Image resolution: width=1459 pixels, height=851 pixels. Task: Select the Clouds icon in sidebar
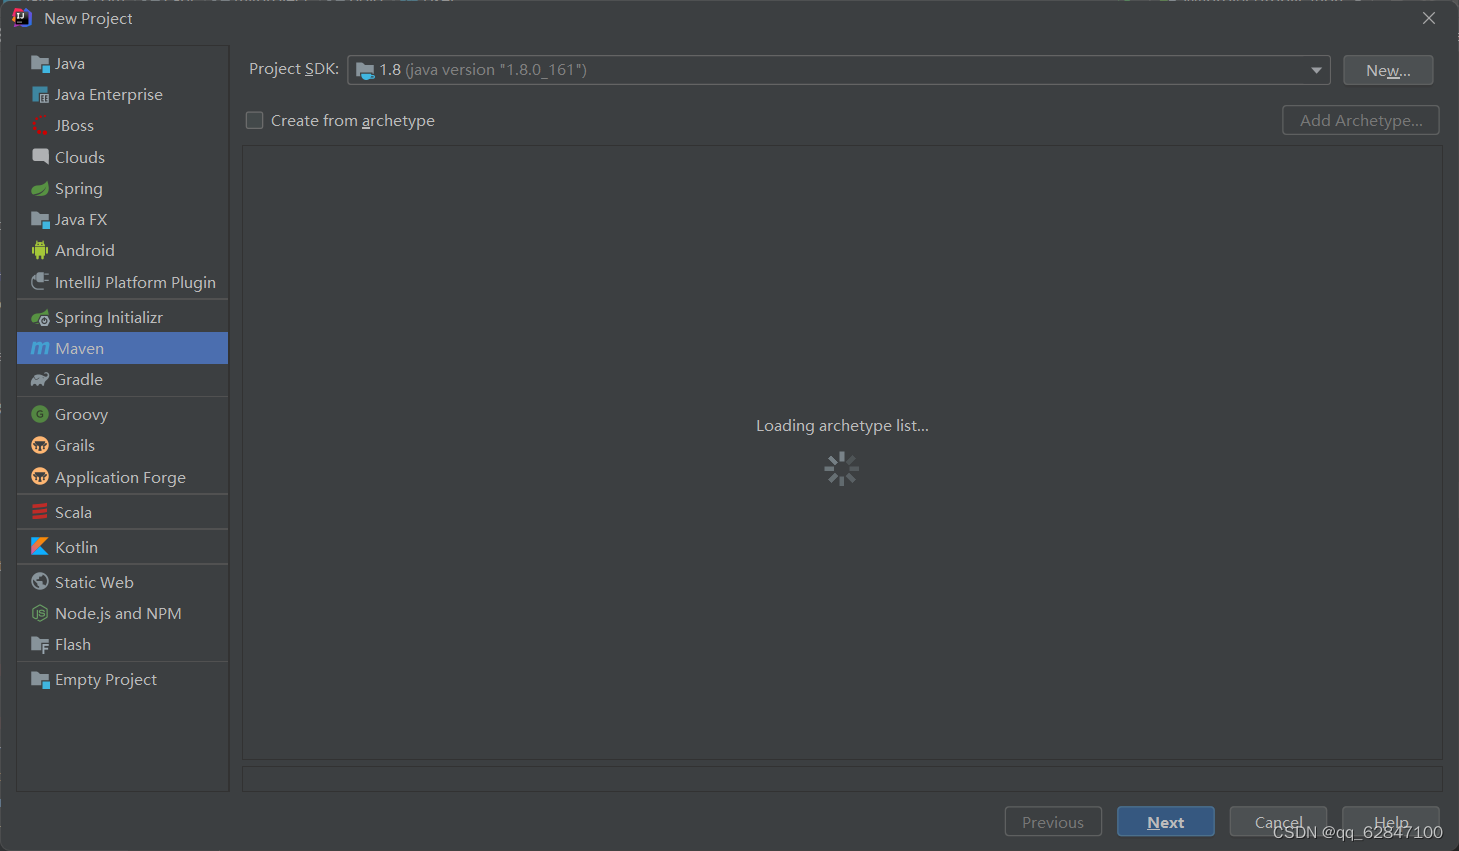(x=40, y=157)
